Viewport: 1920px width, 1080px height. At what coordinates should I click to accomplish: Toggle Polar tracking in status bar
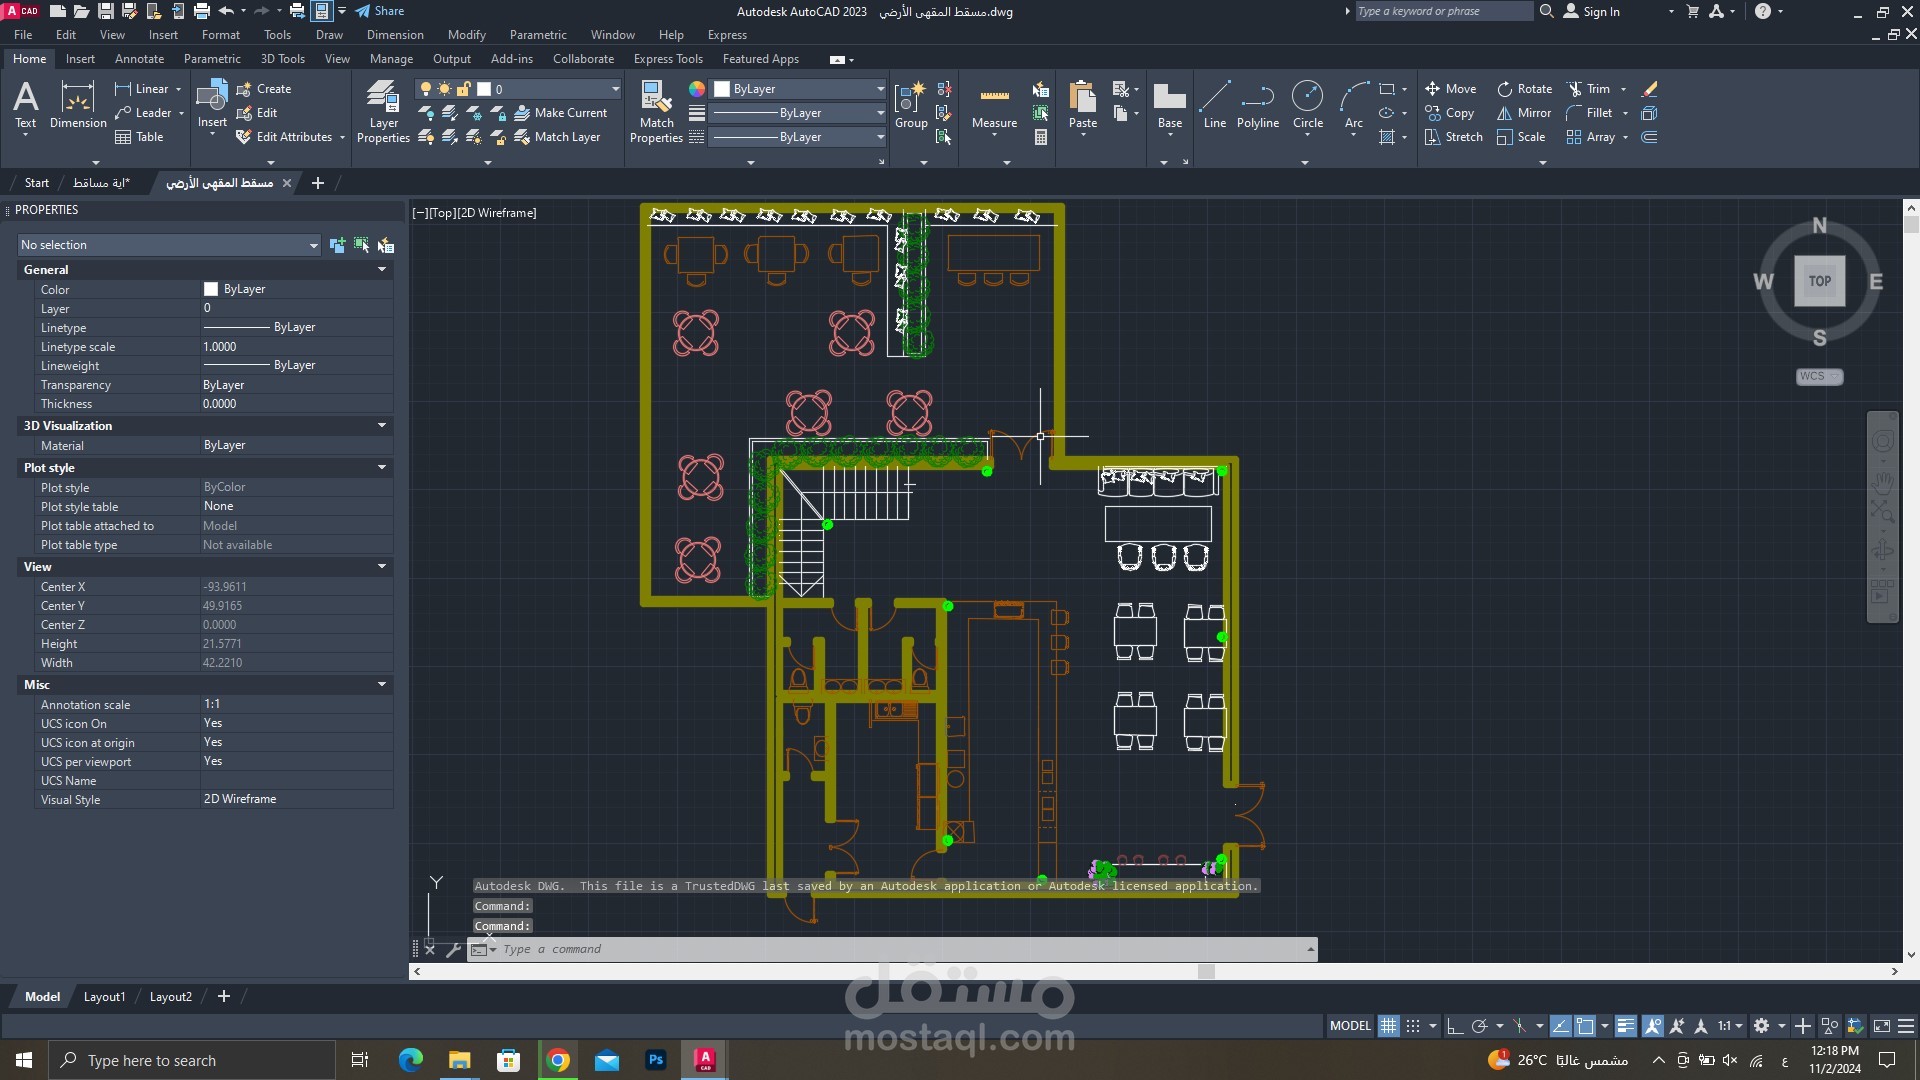(1480, 1026)
